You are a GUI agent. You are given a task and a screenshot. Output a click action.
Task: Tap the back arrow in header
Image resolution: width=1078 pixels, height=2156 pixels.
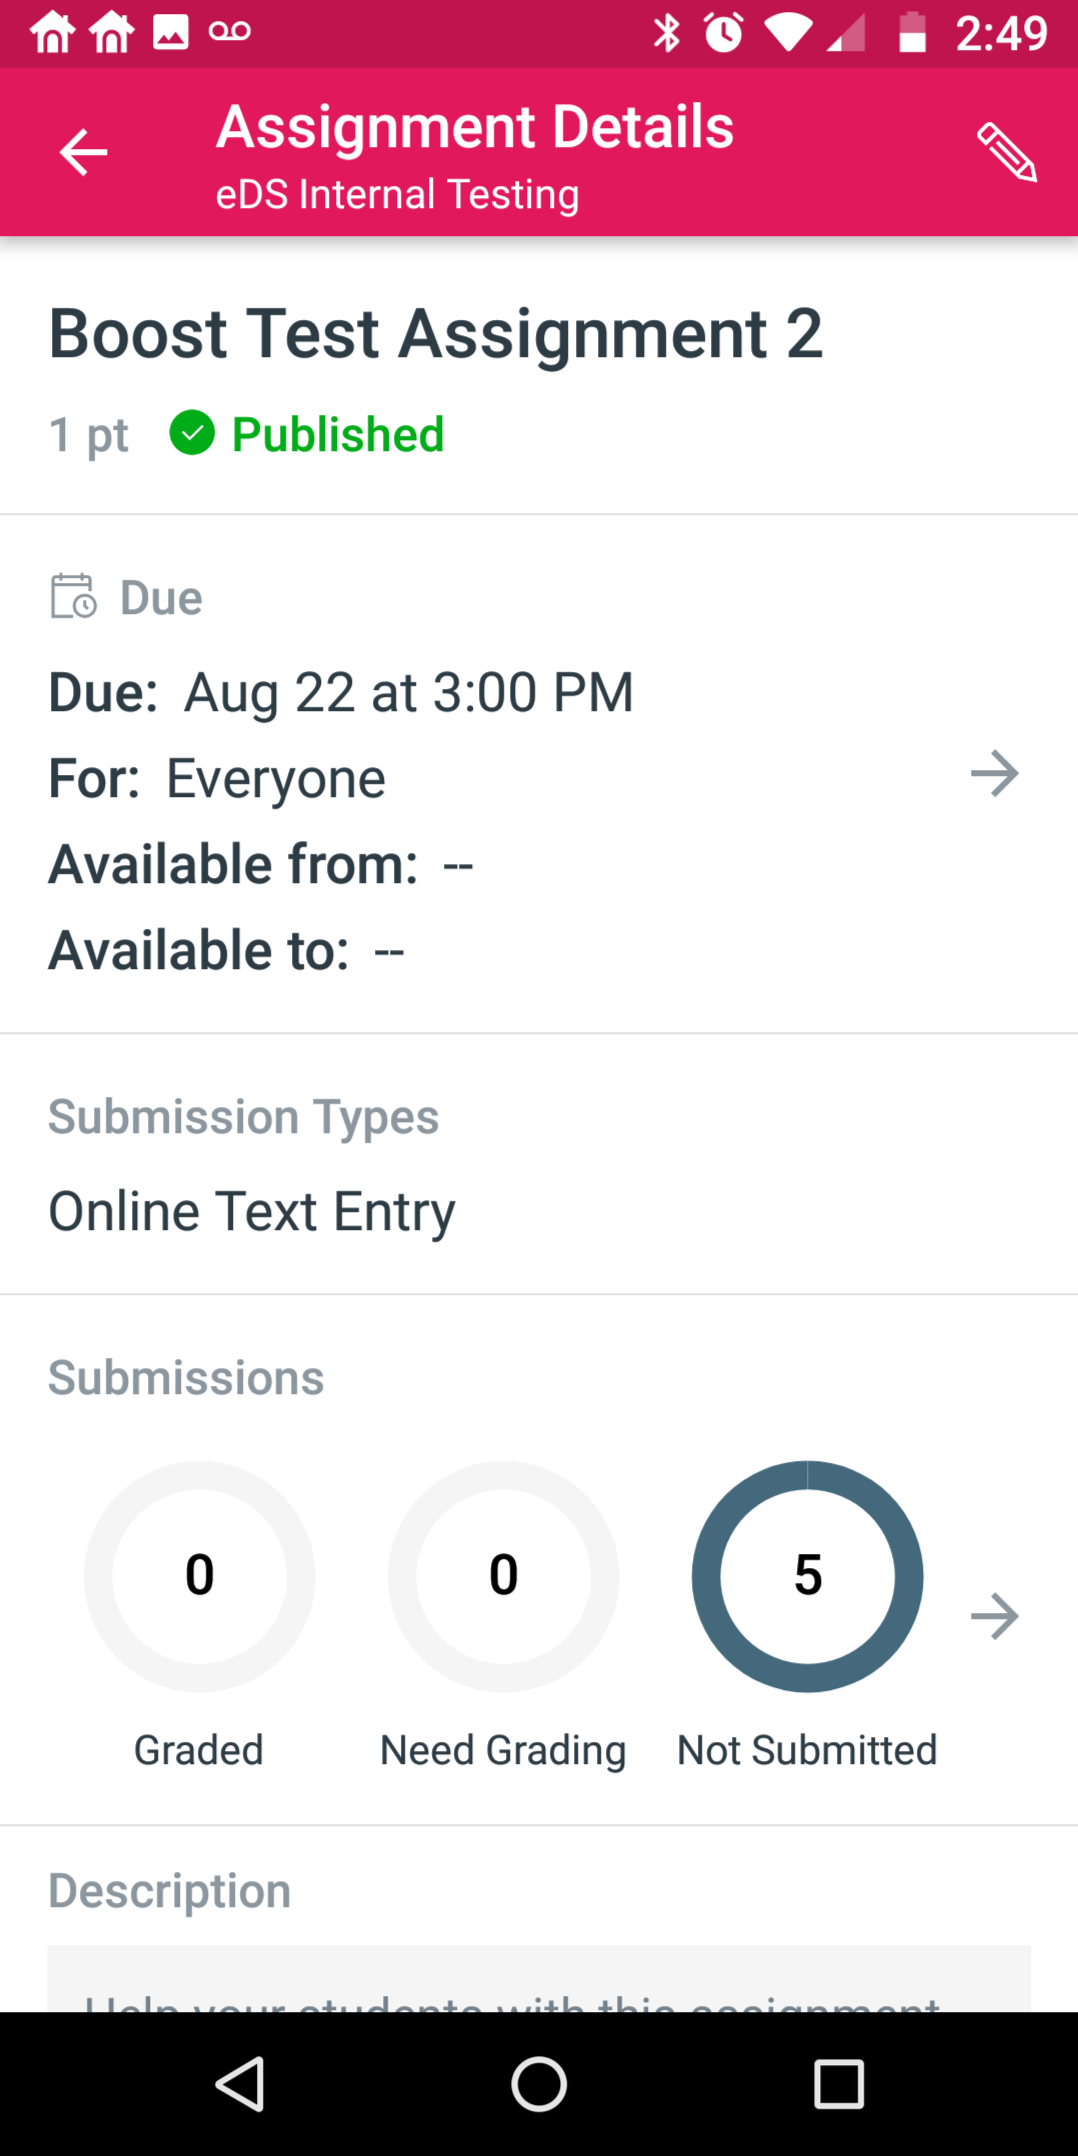[83, 152]
